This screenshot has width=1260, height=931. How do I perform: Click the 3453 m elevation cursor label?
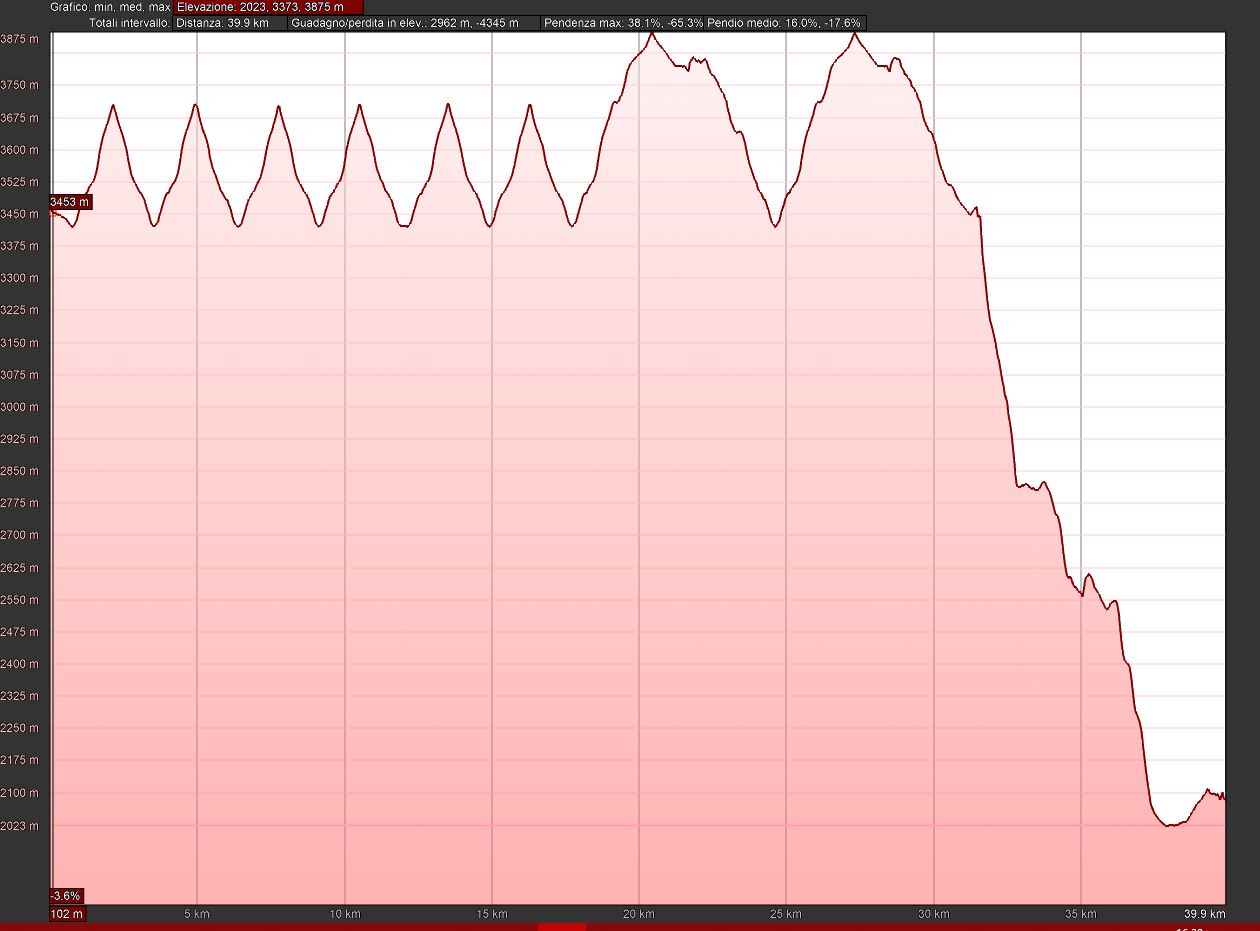[70, 203]
